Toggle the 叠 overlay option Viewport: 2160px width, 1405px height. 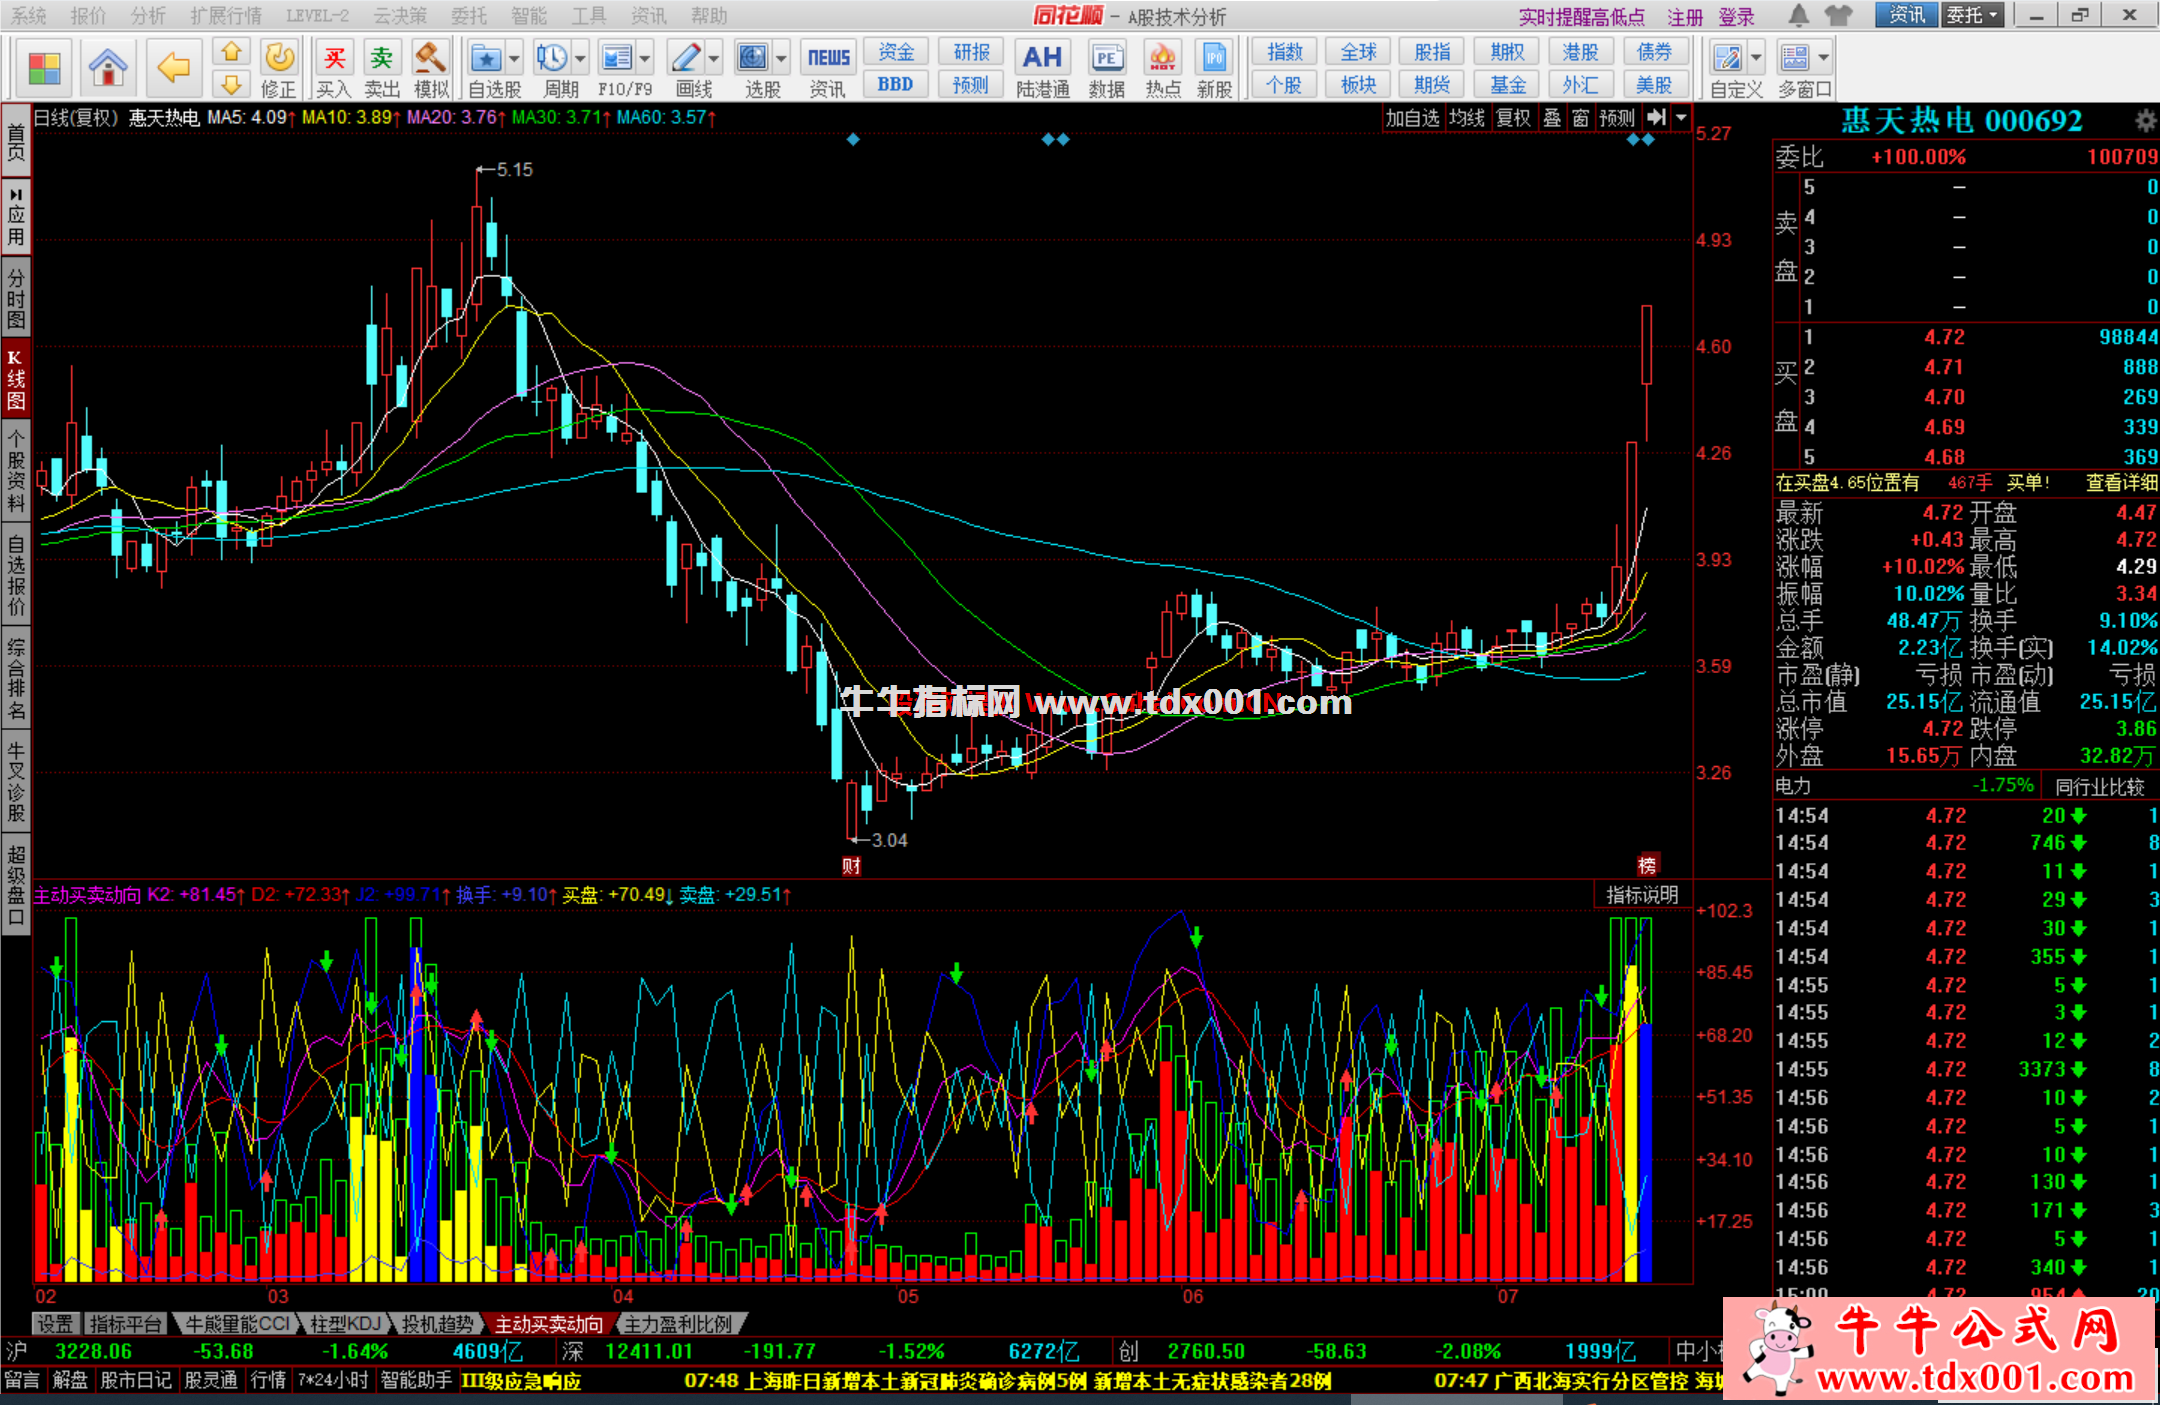tap(1552, 118)
